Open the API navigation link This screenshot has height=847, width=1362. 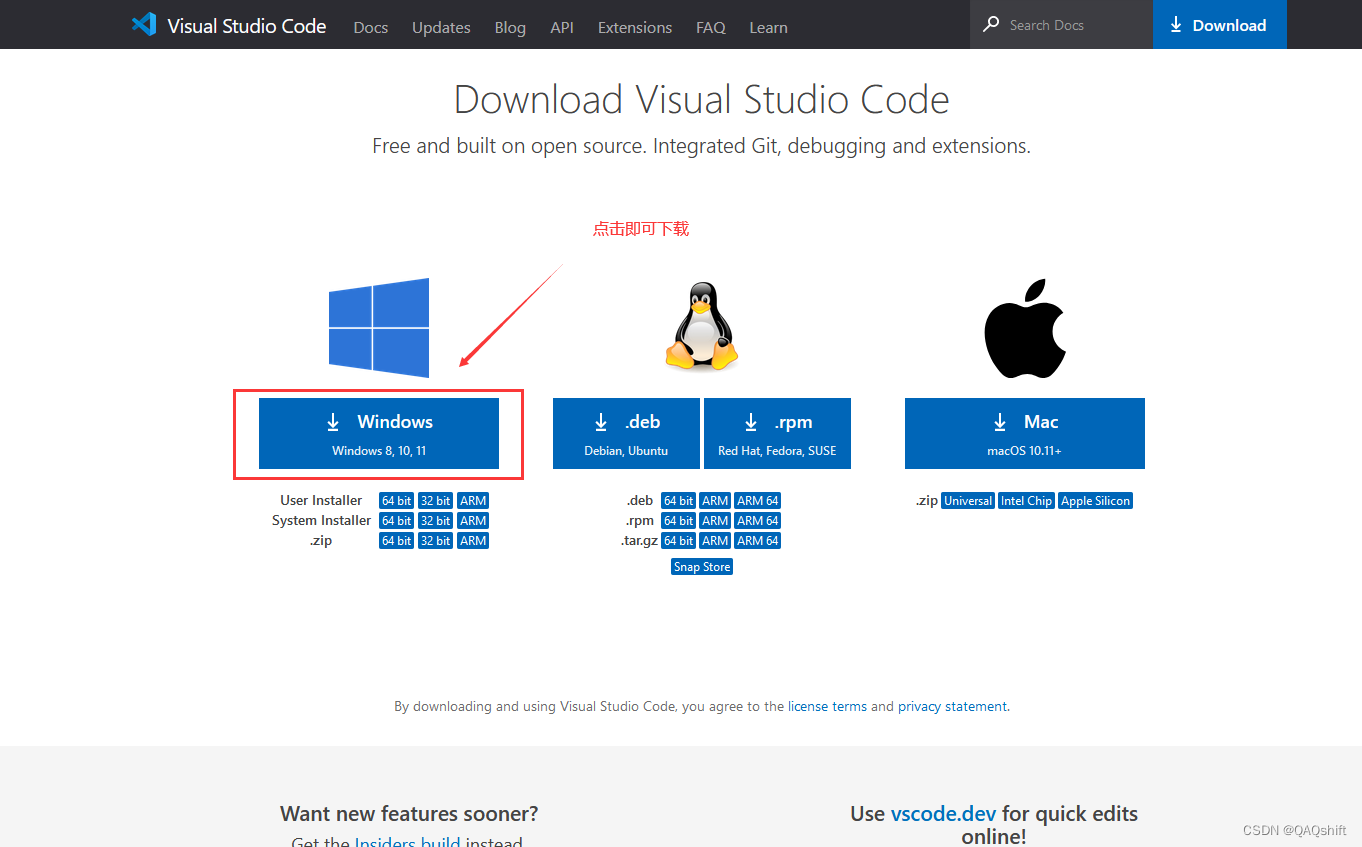[x=562, y=27]
